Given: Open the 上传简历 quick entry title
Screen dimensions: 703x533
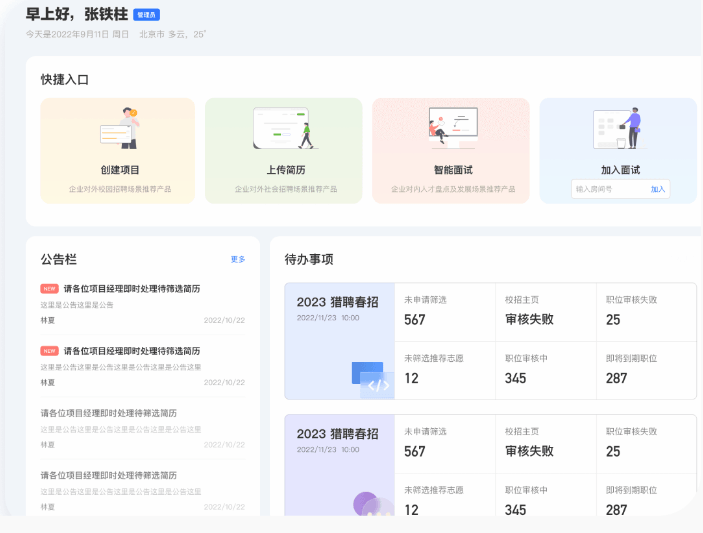Looking at the screenshot, I should pos(284,170).
